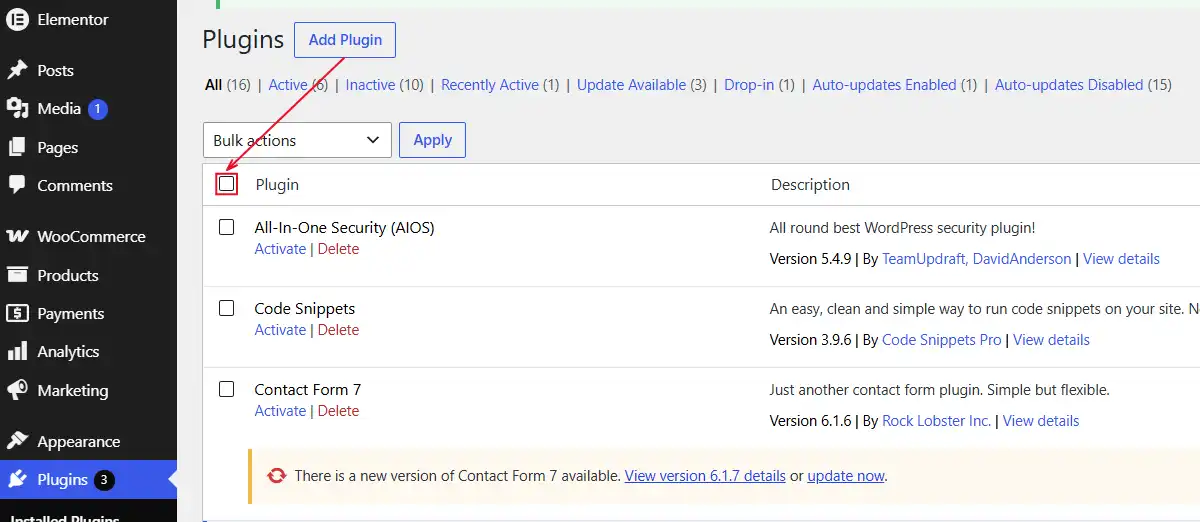Click the Pages icon in sidebar
Viewport: 1200px width, 522px height.
point(17,147)
